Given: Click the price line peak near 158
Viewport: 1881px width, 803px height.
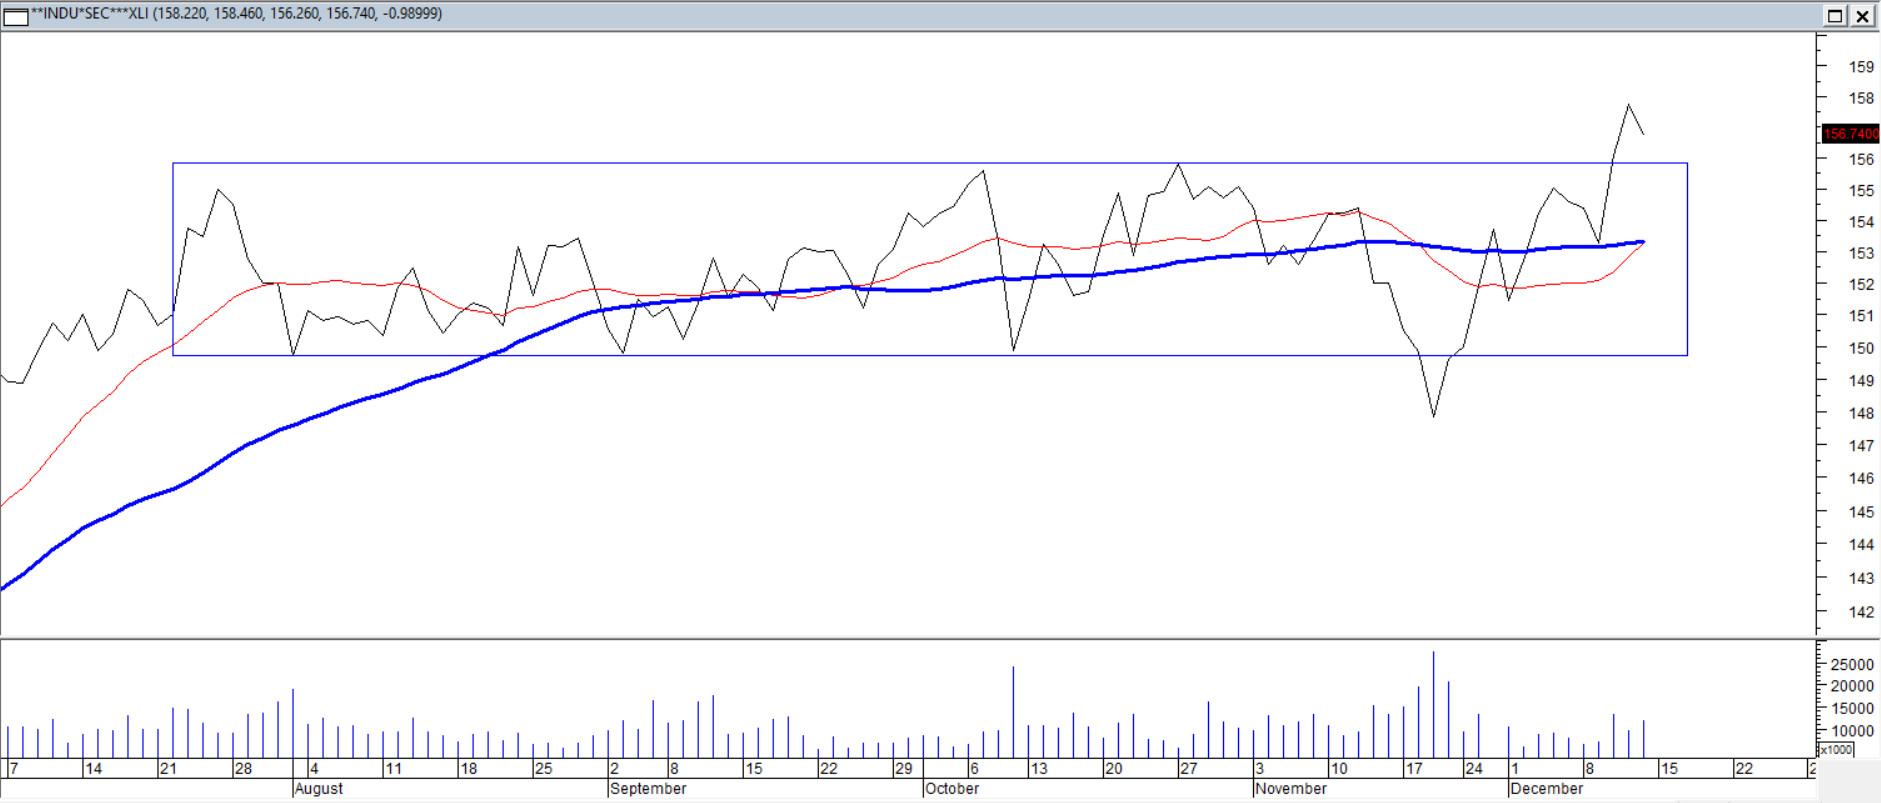Looking at the screenshot, I should pos(1628,105).
